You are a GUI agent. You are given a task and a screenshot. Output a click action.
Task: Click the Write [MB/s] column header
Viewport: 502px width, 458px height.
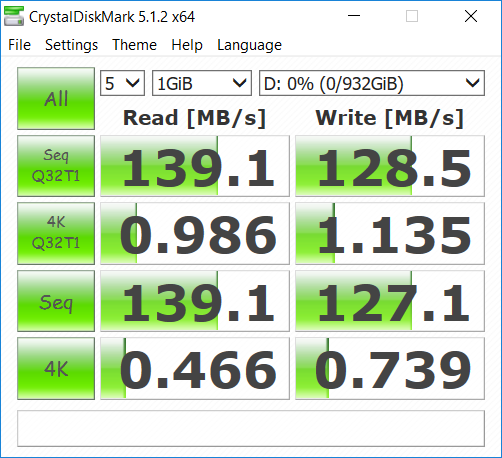coord(390,118)
